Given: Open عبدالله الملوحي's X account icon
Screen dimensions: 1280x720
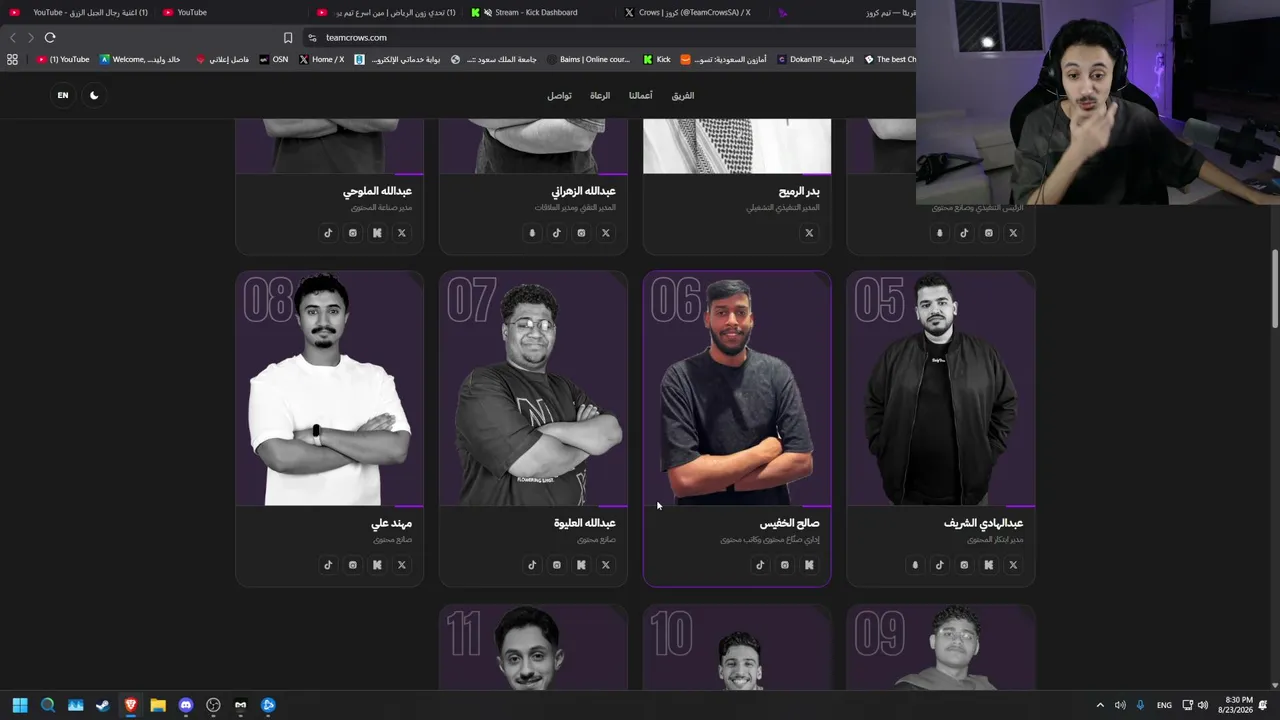Looking at the screenshot, I should (401, 233).
